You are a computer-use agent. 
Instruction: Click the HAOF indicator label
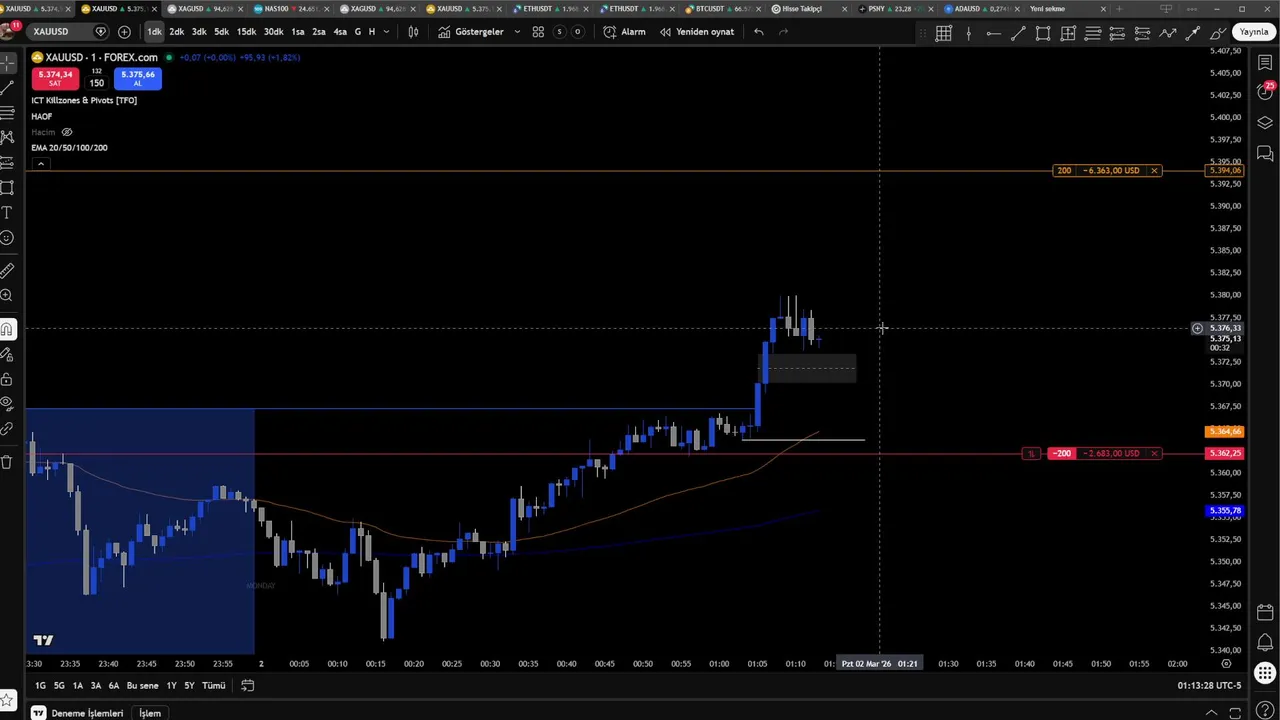tap(41, 116)
